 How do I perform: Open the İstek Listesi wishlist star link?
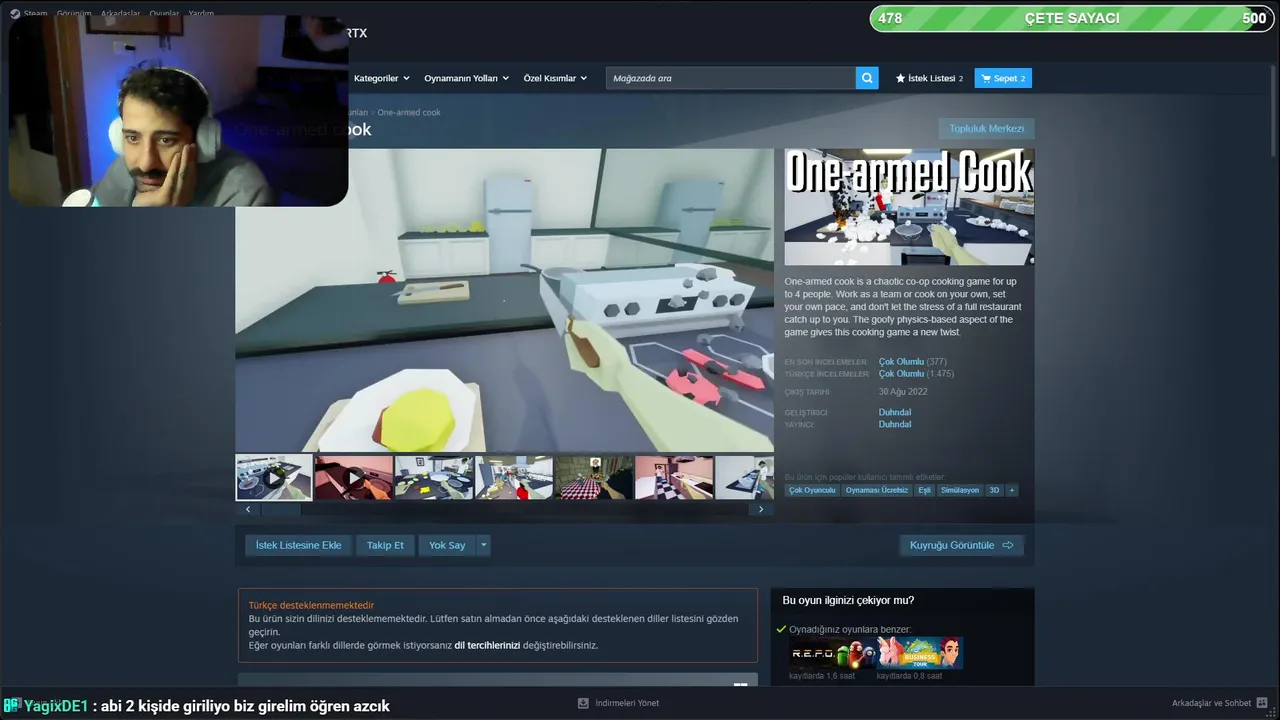(929, 78)
